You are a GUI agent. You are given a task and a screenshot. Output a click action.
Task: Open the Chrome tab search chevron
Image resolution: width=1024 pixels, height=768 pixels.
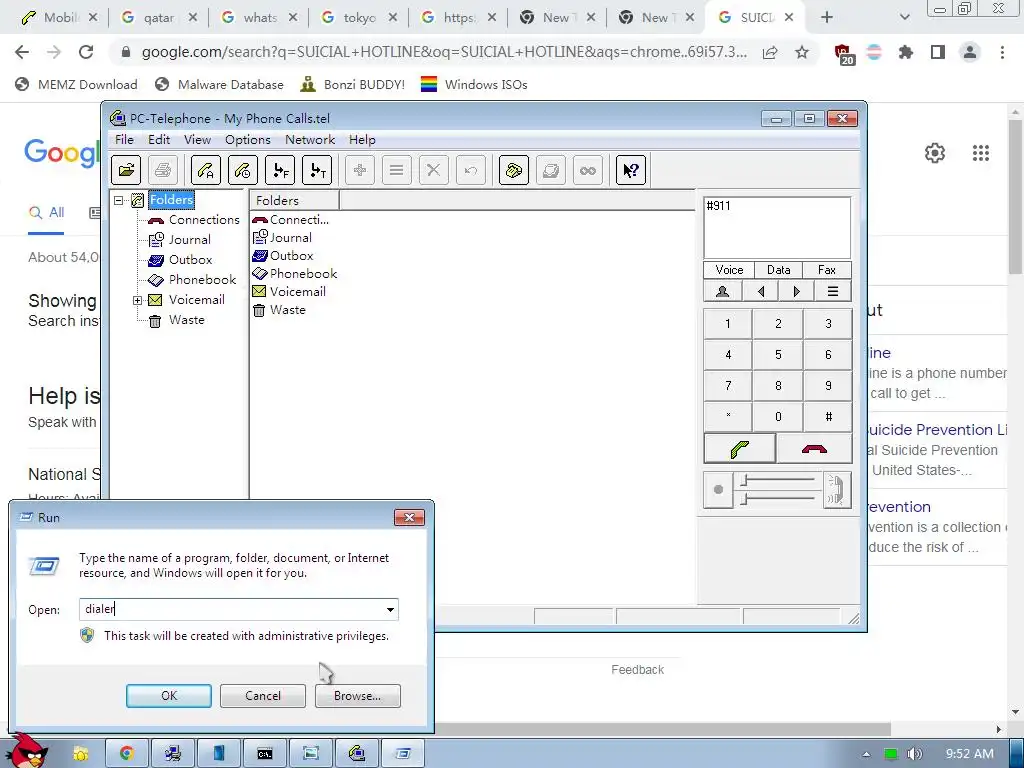tap(904, 17)
